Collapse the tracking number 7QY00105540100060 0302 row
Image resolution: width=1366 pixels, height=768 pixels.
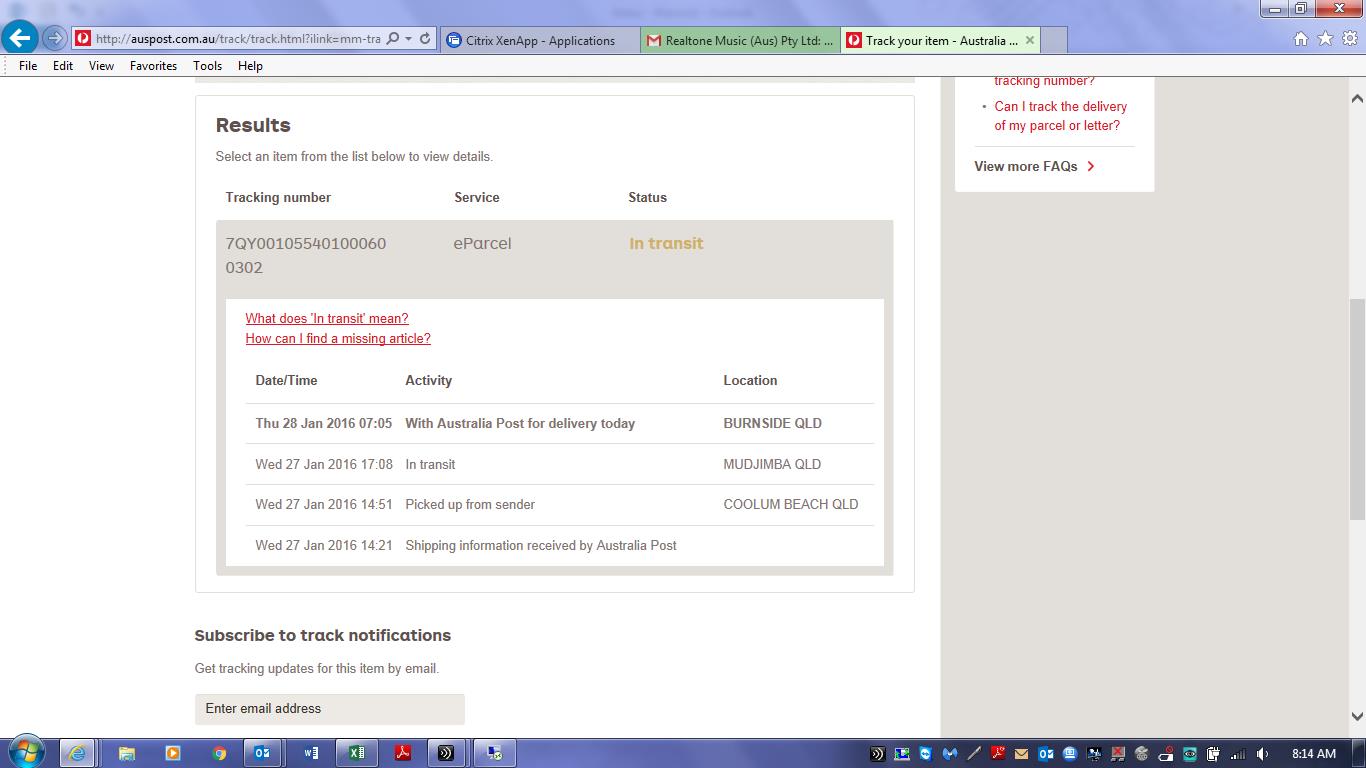[305, 255]
